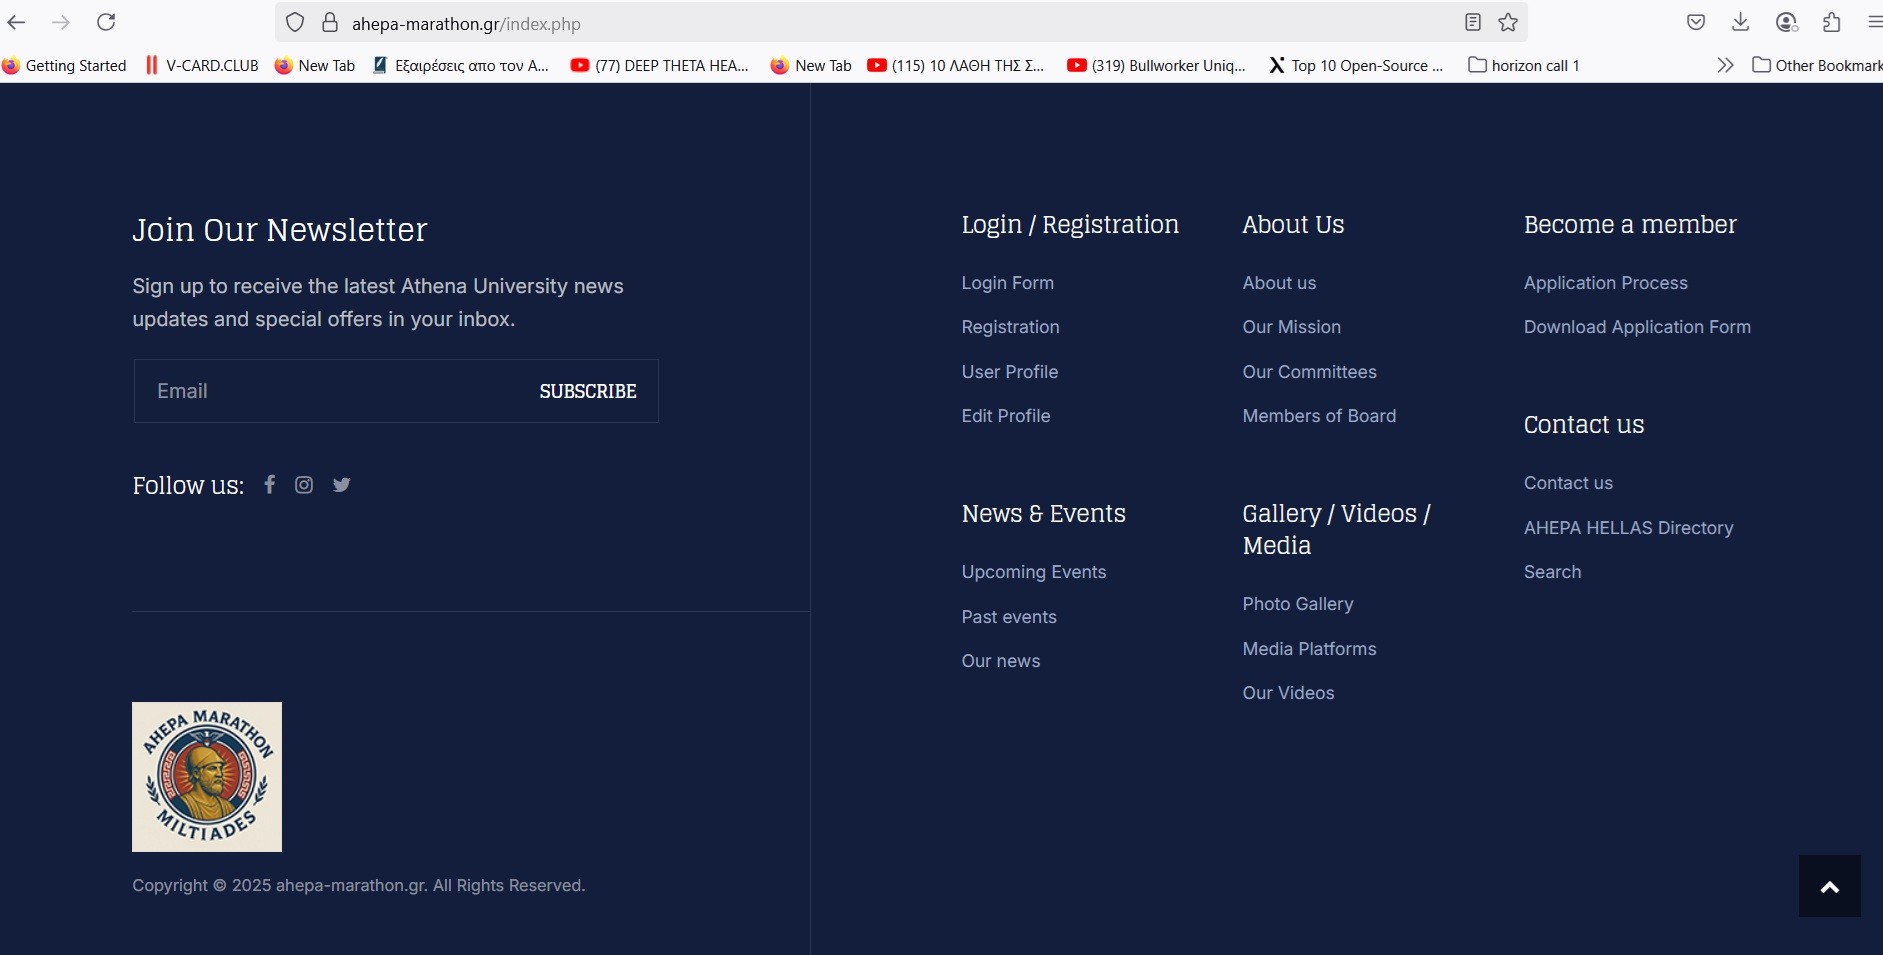The height and width of the screenshot is (955, 1883).
Task: Open the extensions puzzle icon
Action: point(1832,22)
